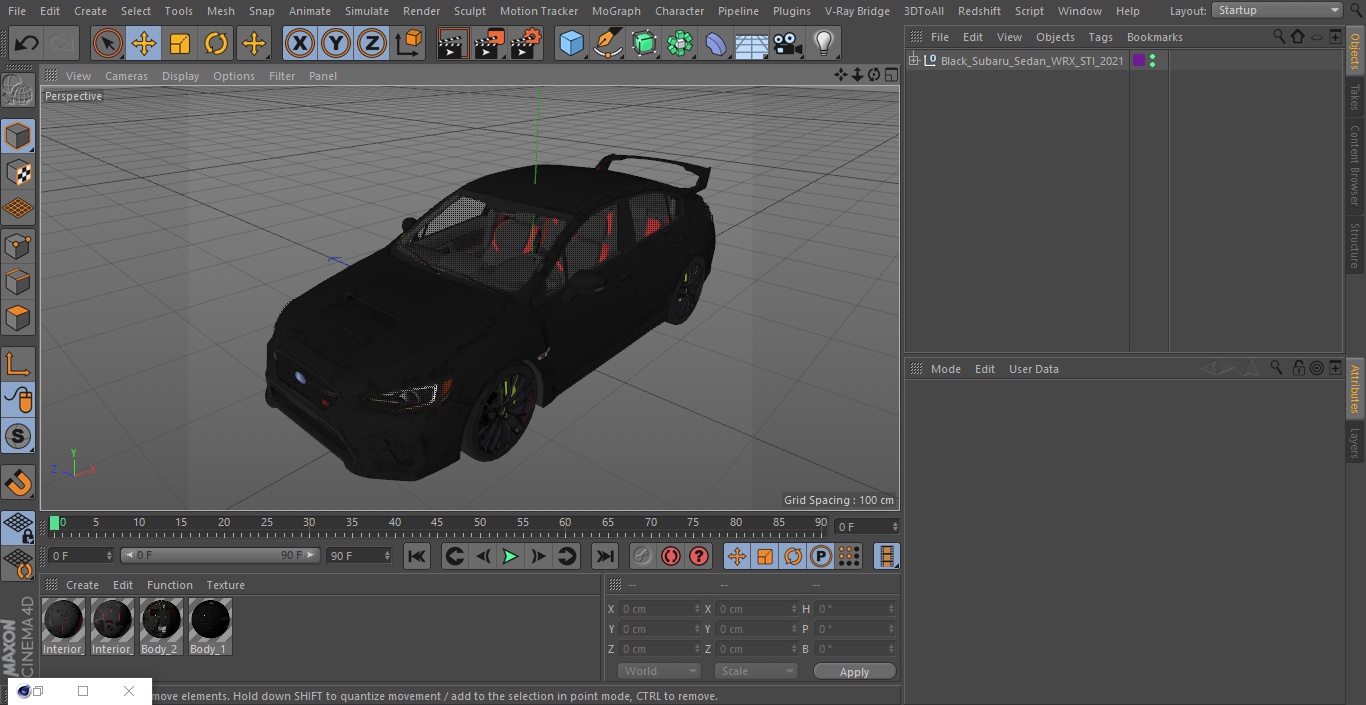Switch to Points mode
The height and width of the screenshot is (705, 1366).
tap(18, 245)
